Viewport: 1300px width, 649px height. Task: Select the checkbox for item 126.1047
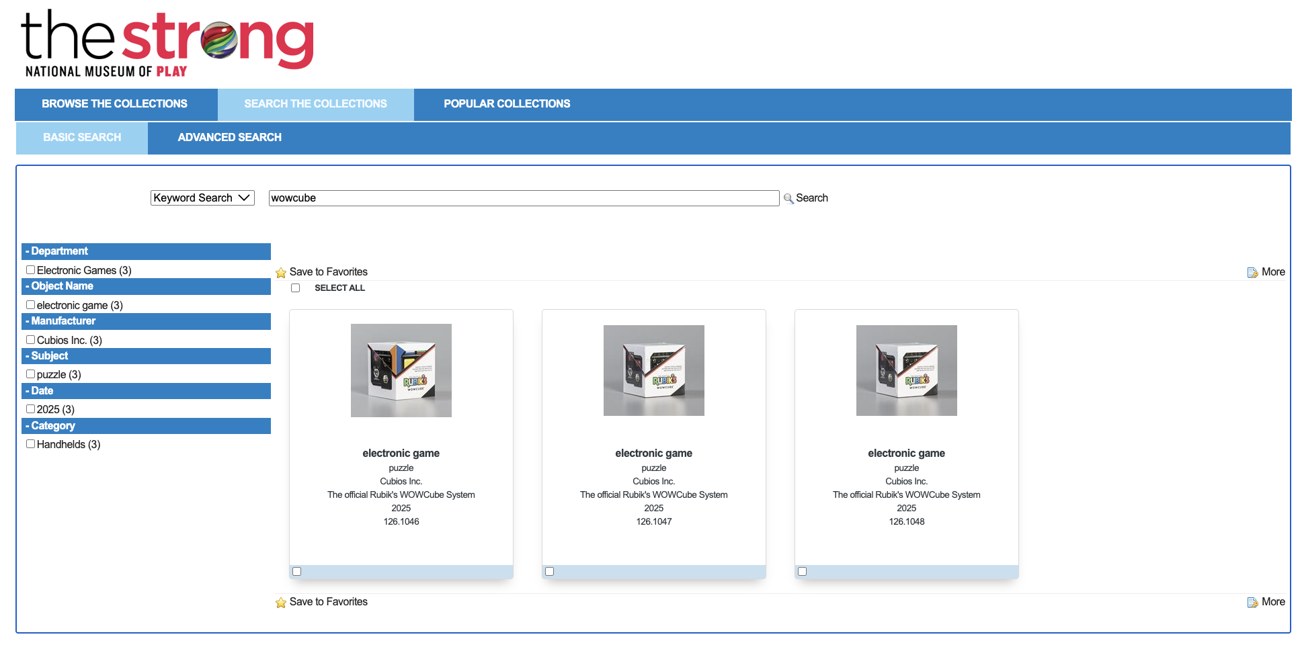(x=550, y=572)
